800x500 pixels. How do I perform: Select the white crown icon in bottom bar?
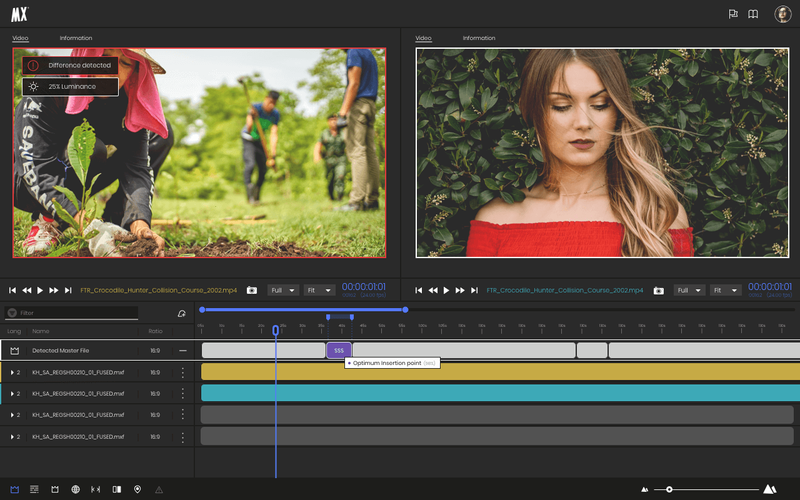click(55, 489)
